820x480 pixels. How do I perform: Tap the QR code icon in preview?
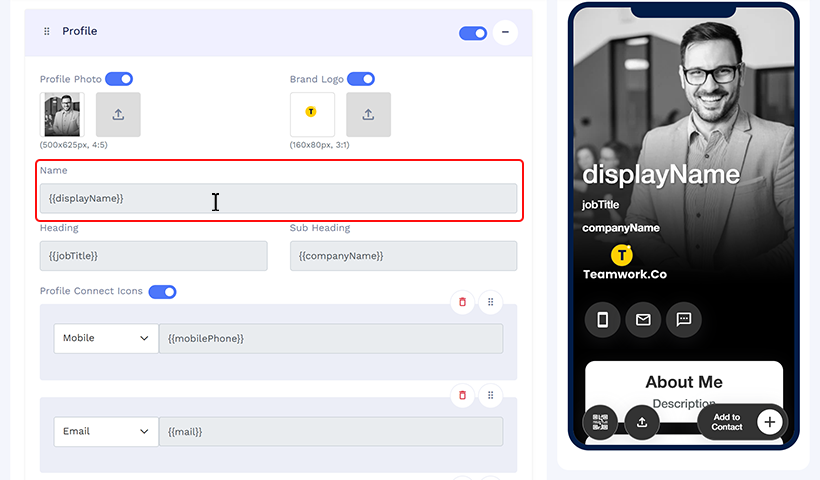[x=600, y=422]
